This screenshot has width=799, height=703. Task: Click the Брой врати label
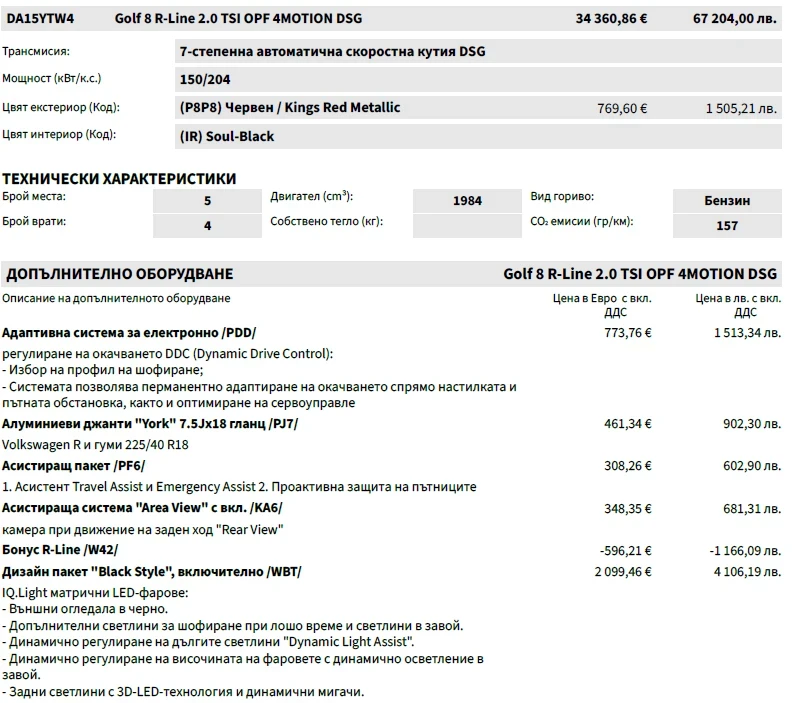point(34,222)
